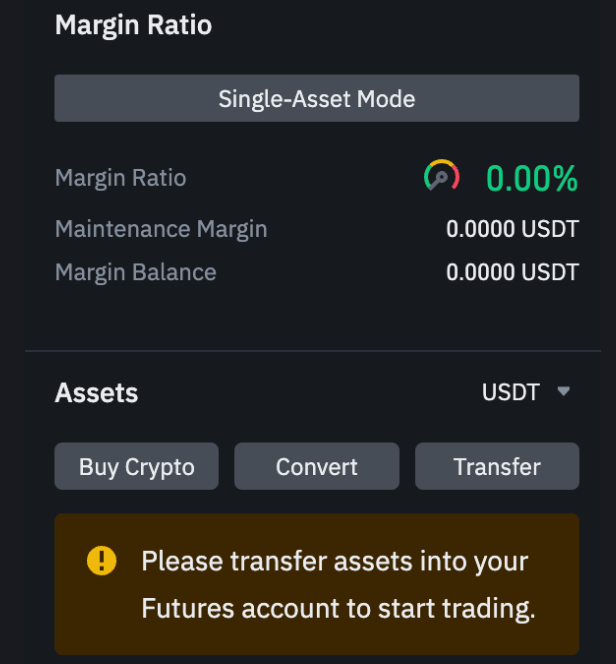Click the brown futures account warning banner
Screen dimensions: 616x664
(317, 584)
